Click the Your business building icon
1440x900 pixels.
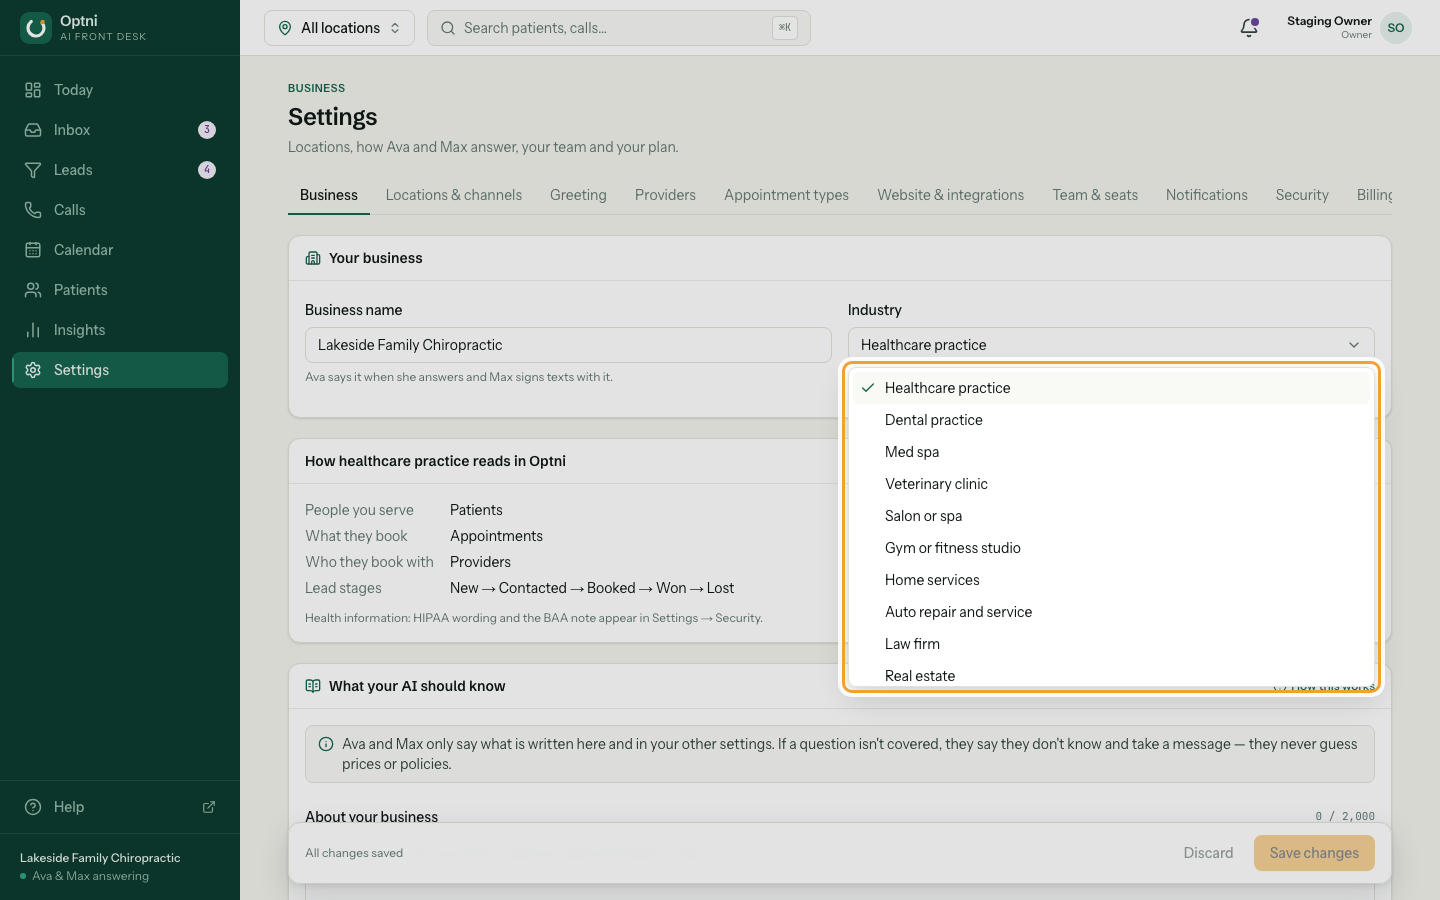(x=313, y=258)
